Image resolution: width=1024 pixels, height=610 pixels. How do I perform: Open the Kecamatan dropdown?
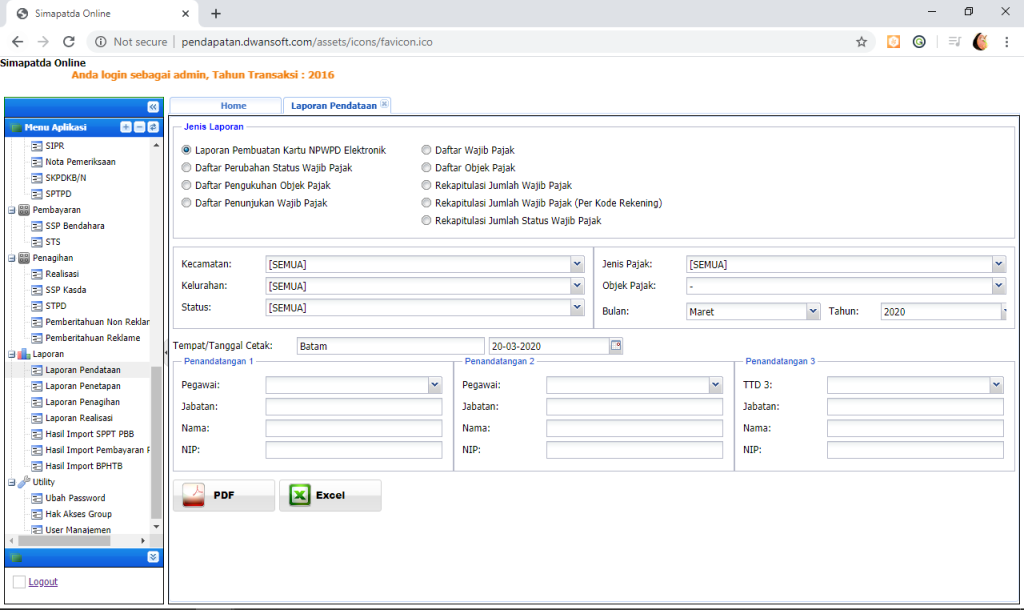(577, 264)
